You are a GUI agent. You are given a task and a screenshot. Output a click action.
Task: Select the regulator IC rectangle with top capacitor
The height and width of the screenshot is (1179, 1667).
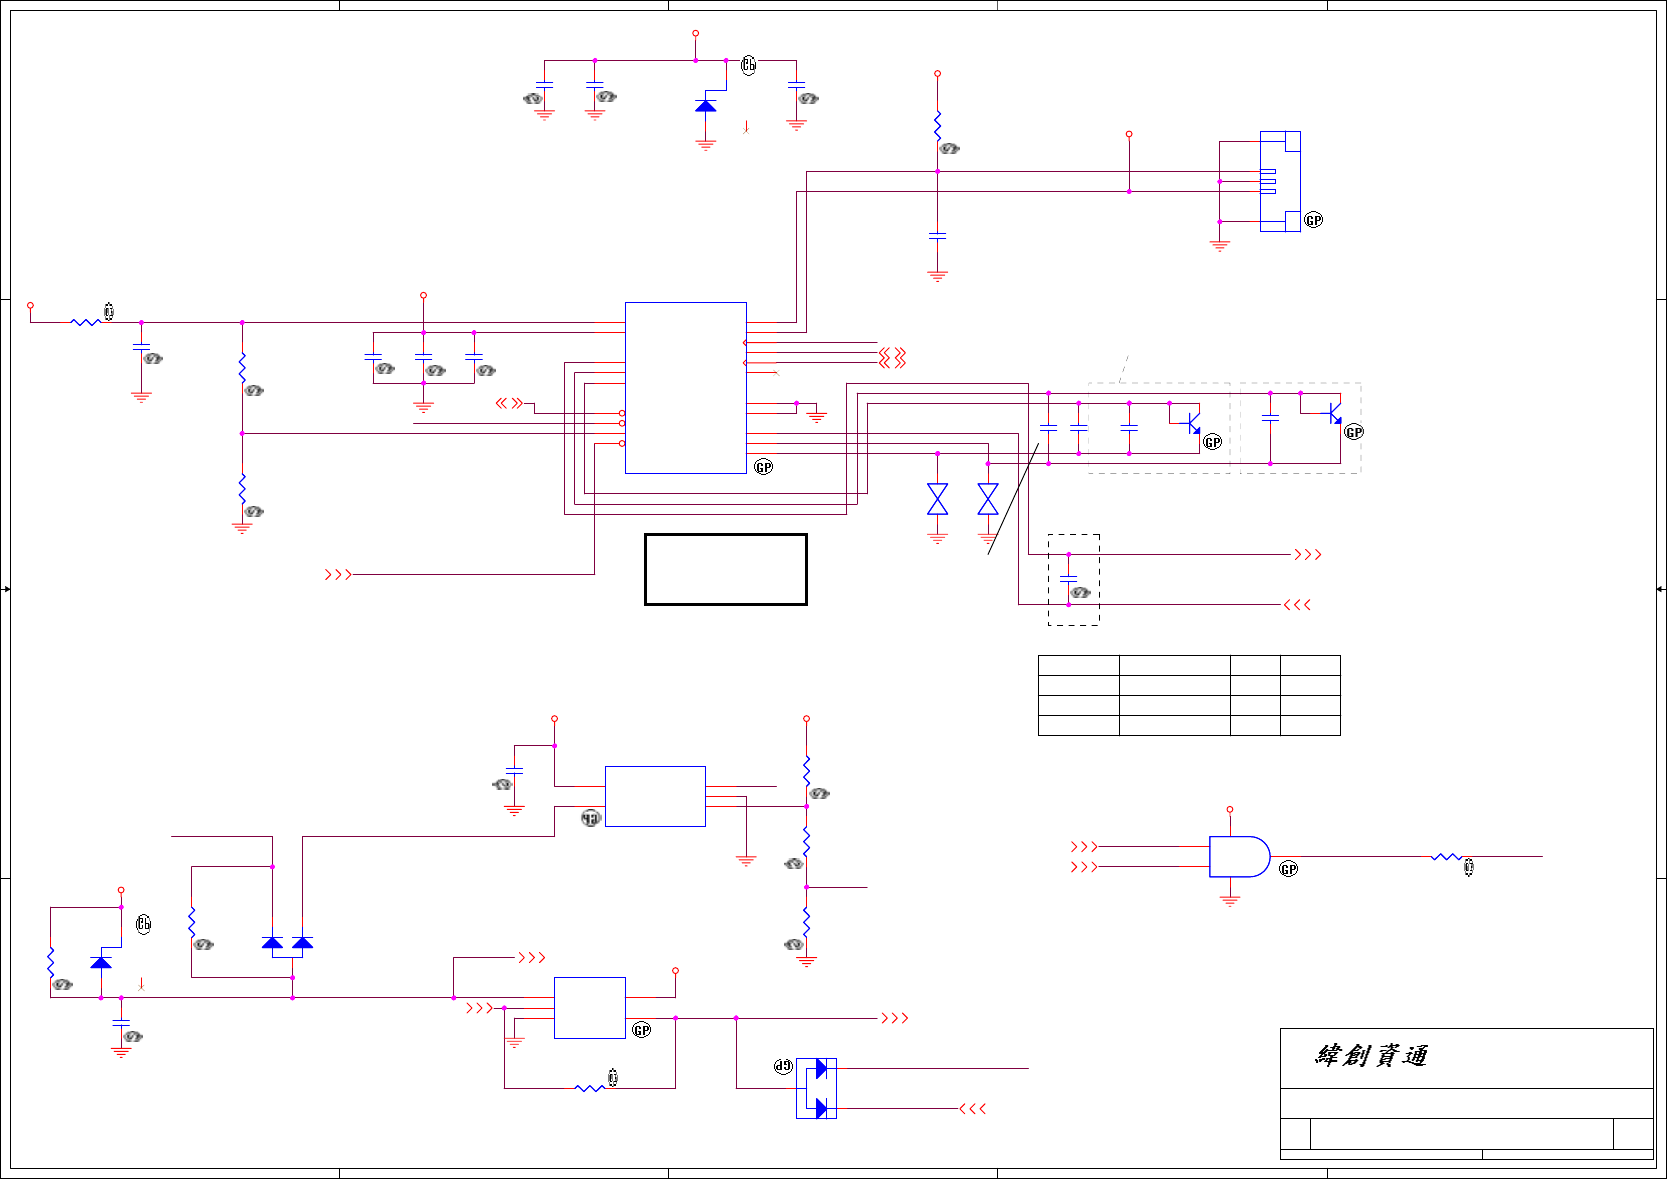coord(655,796)
